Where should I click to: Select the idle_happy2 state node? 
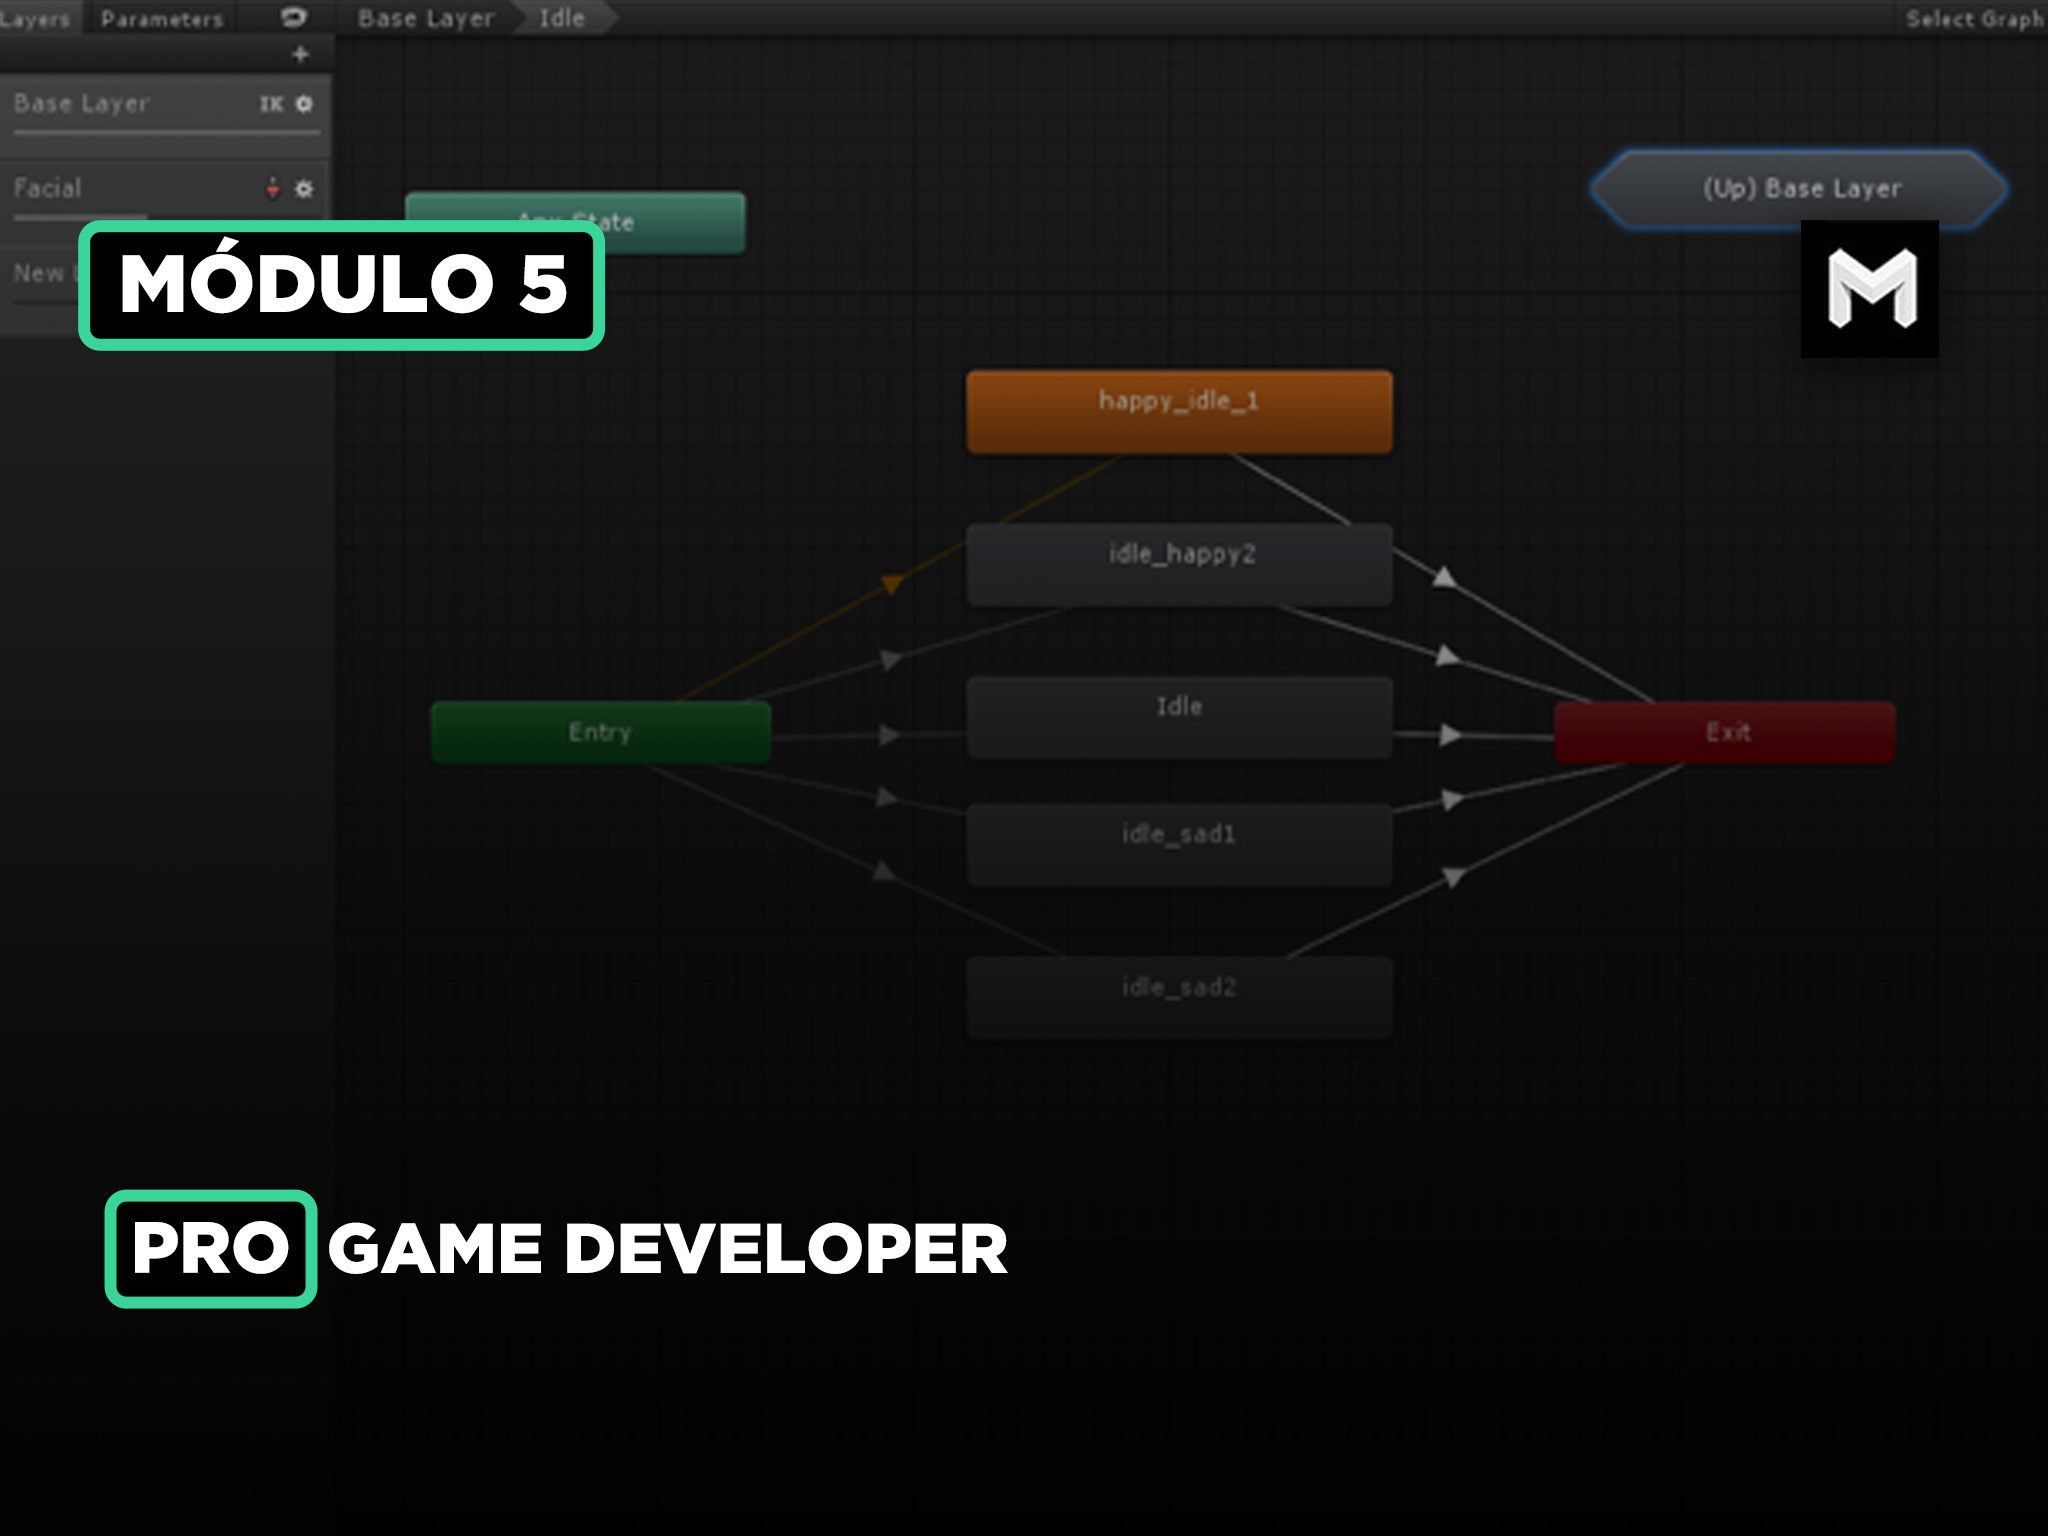(x=1179, y=564)
